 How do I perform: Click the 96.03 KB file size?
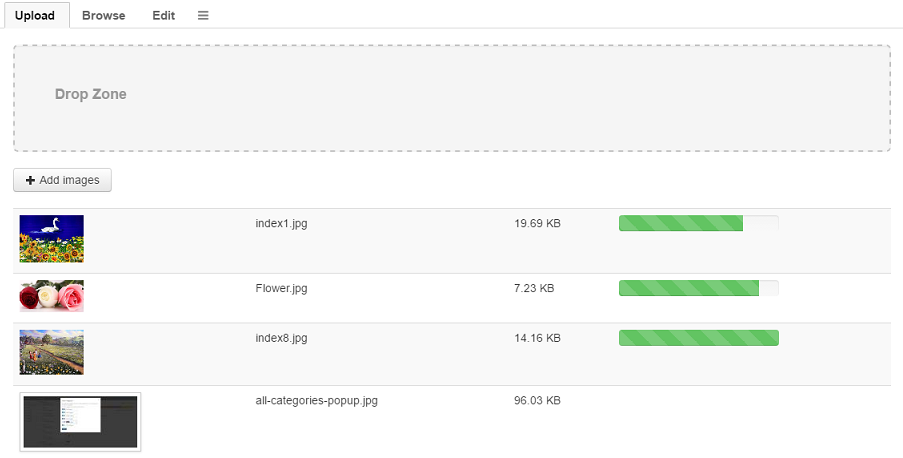537,400
